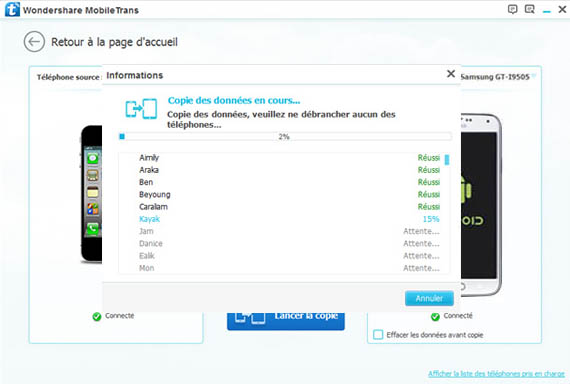Click the source iPhone image
This screenshot has width=570, height=384.
[x=91, y=193]
